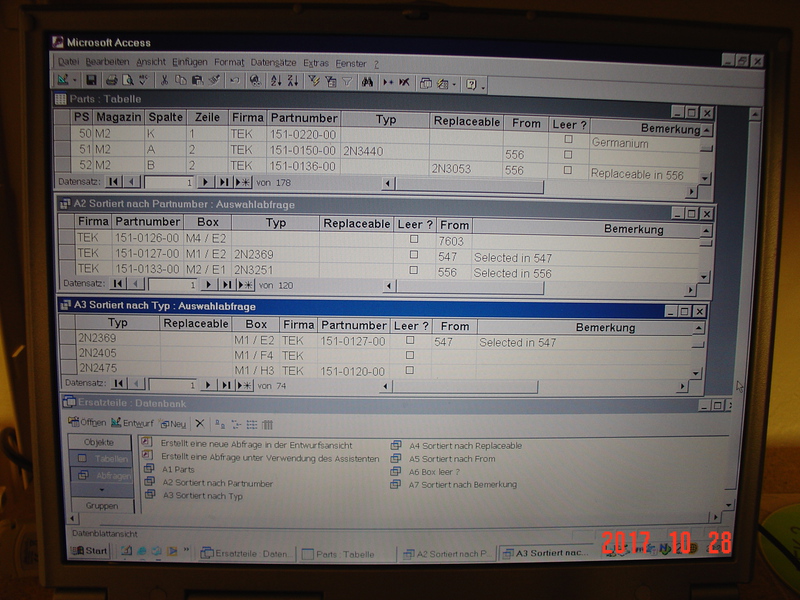Click the Windows Start button
Screen dimensions: 800x600
coord(90,551)
